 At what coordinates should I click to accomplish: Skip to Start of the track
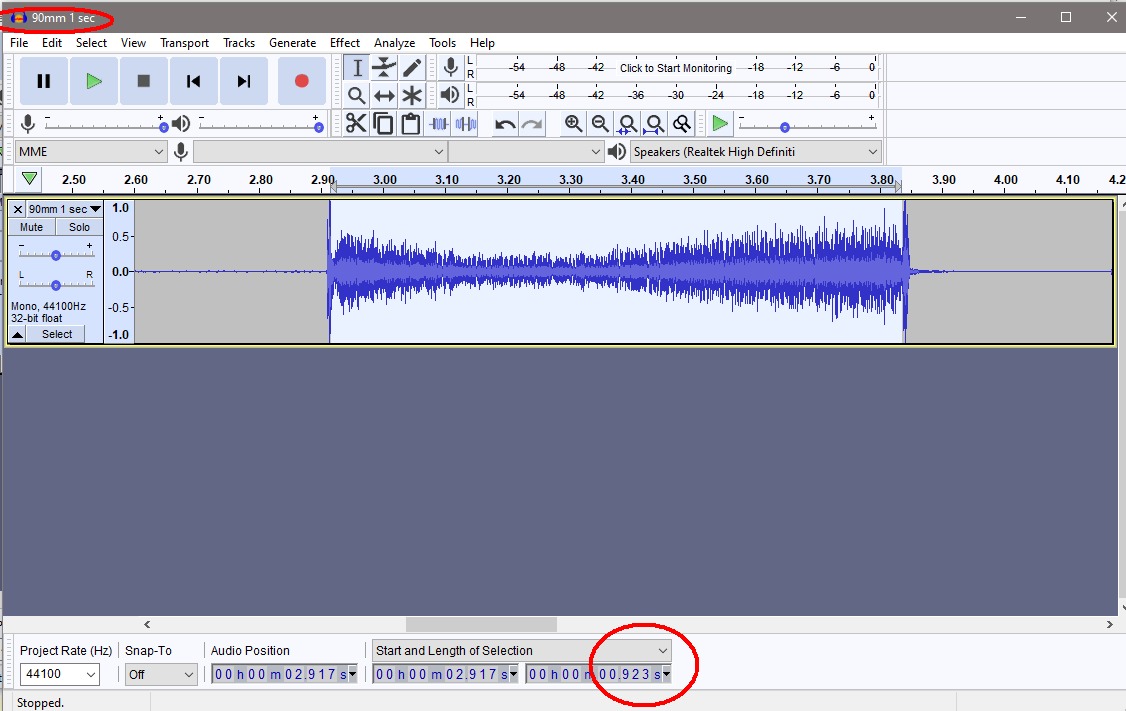[193, 81]
